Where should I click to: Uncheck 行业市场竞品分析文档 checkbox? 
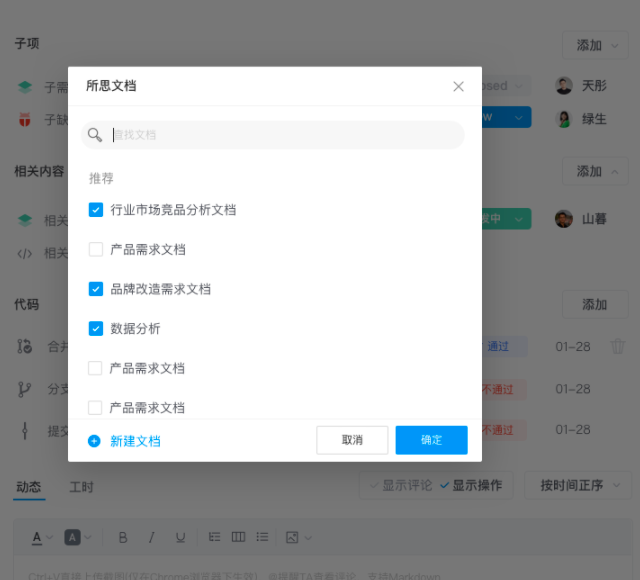tap(96, 210)
